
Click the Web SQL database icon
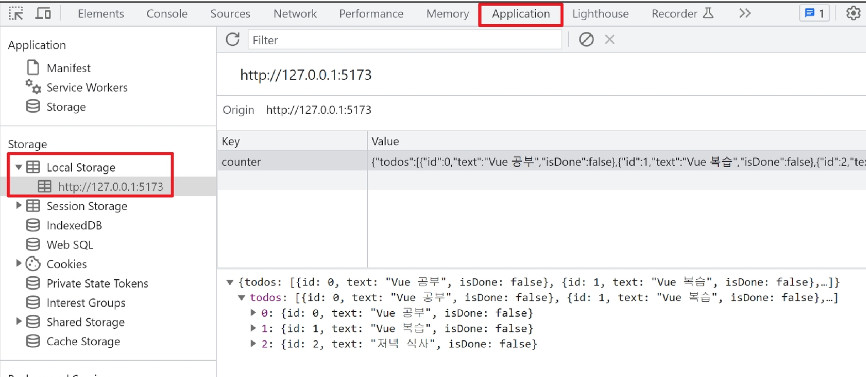[x=33, y=245]
